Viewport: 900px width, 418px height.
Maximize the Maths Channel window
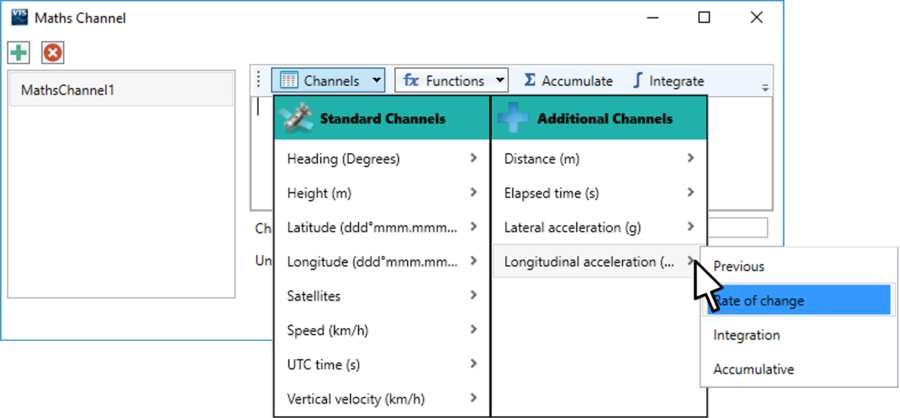pyautogui.click(x=704, y=18)
